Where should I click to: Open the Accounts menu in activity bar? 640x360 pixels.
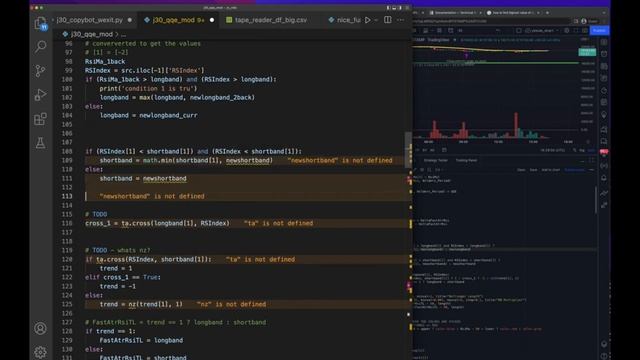pyautogui.click(x=40, y=328)
